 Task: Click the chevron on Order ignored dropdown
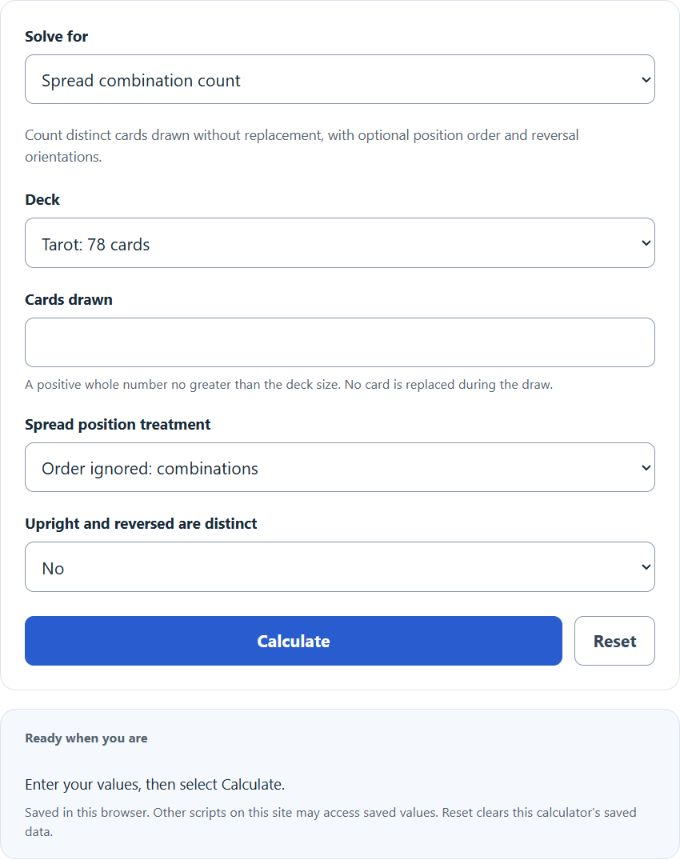coord(646,468)
